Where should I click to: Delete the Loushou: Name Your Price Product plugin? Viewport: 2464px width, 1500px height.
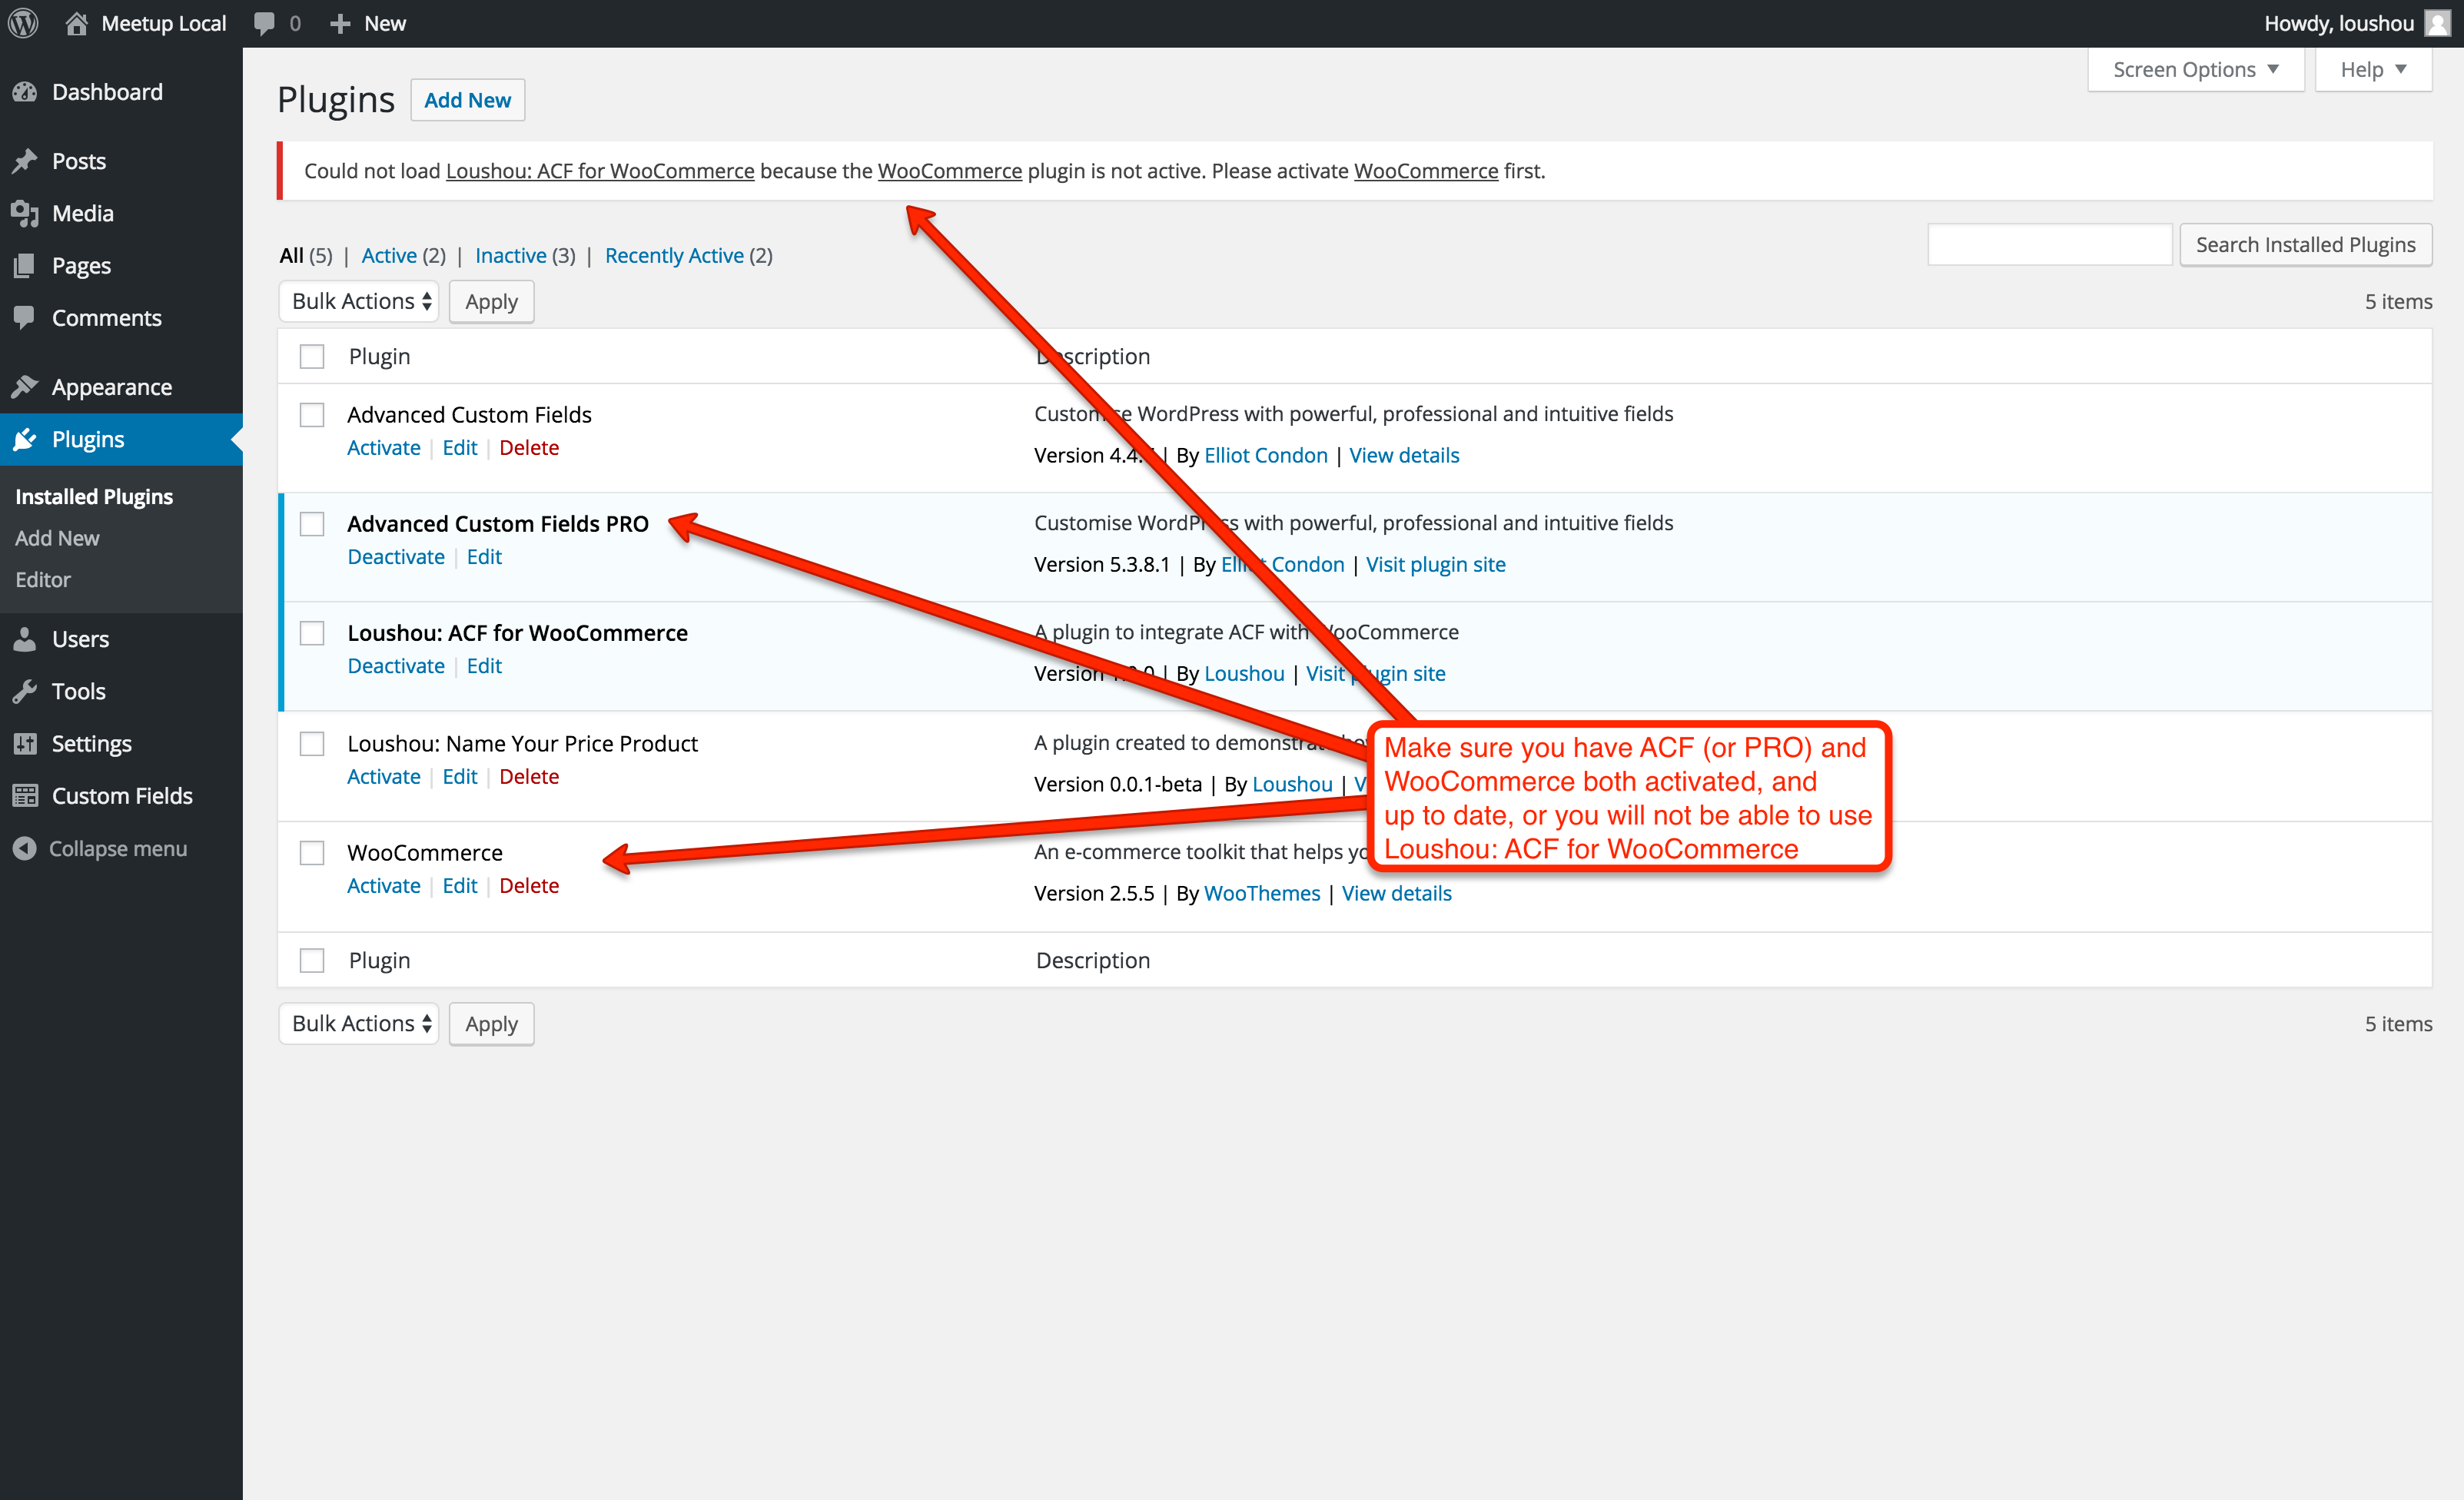click(529, 777)
